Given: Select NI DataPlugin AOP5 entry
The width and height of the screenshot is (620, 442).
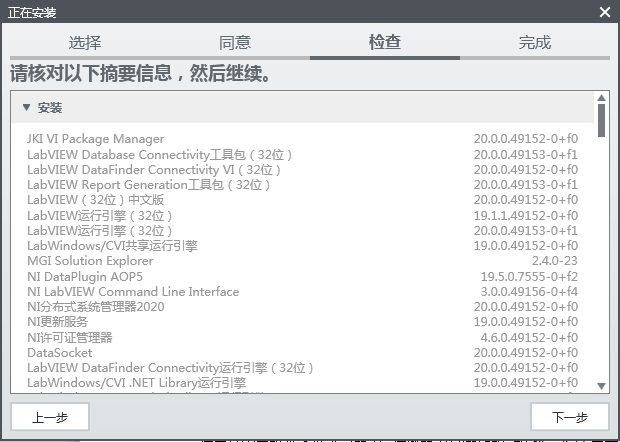Looking at the screenshot, I should point(302,276).
